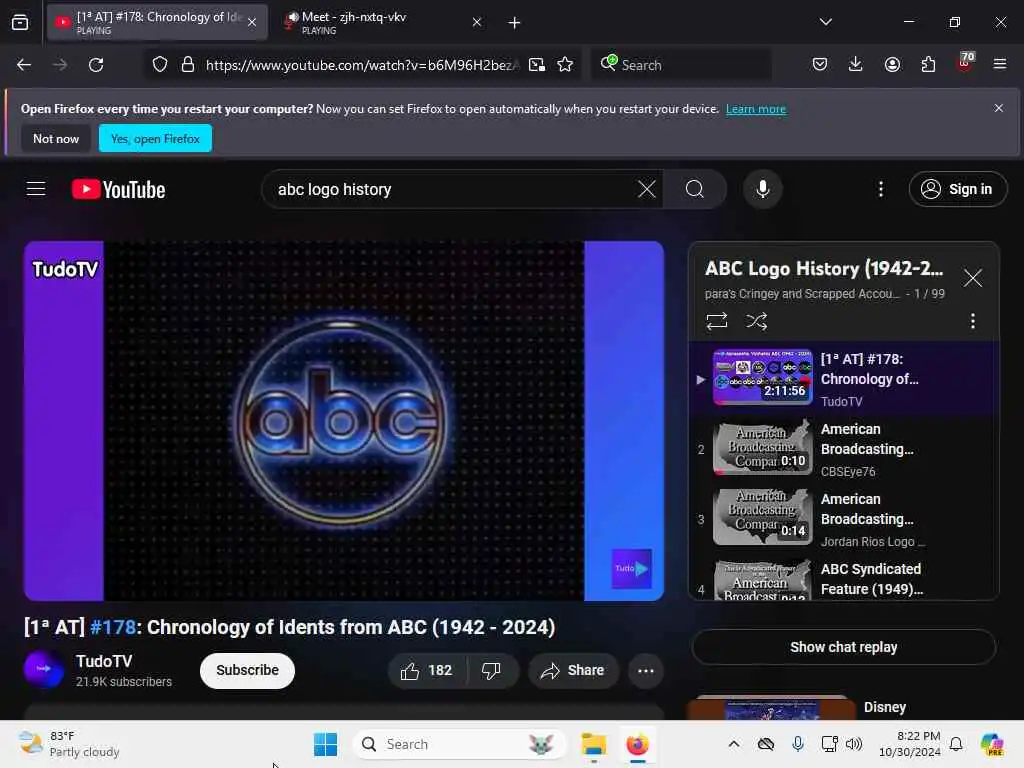Click the YouTube URL address field

click(x=362, y=65)
